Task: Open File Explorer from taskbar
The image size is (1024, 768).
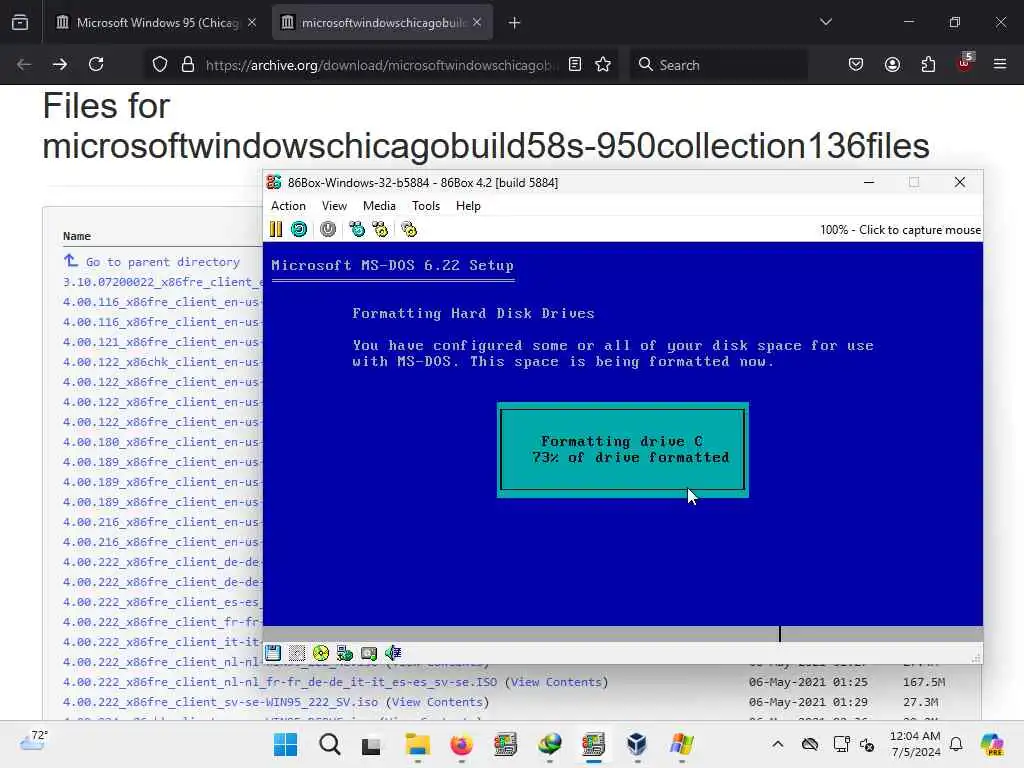Action: pos(418,744)
